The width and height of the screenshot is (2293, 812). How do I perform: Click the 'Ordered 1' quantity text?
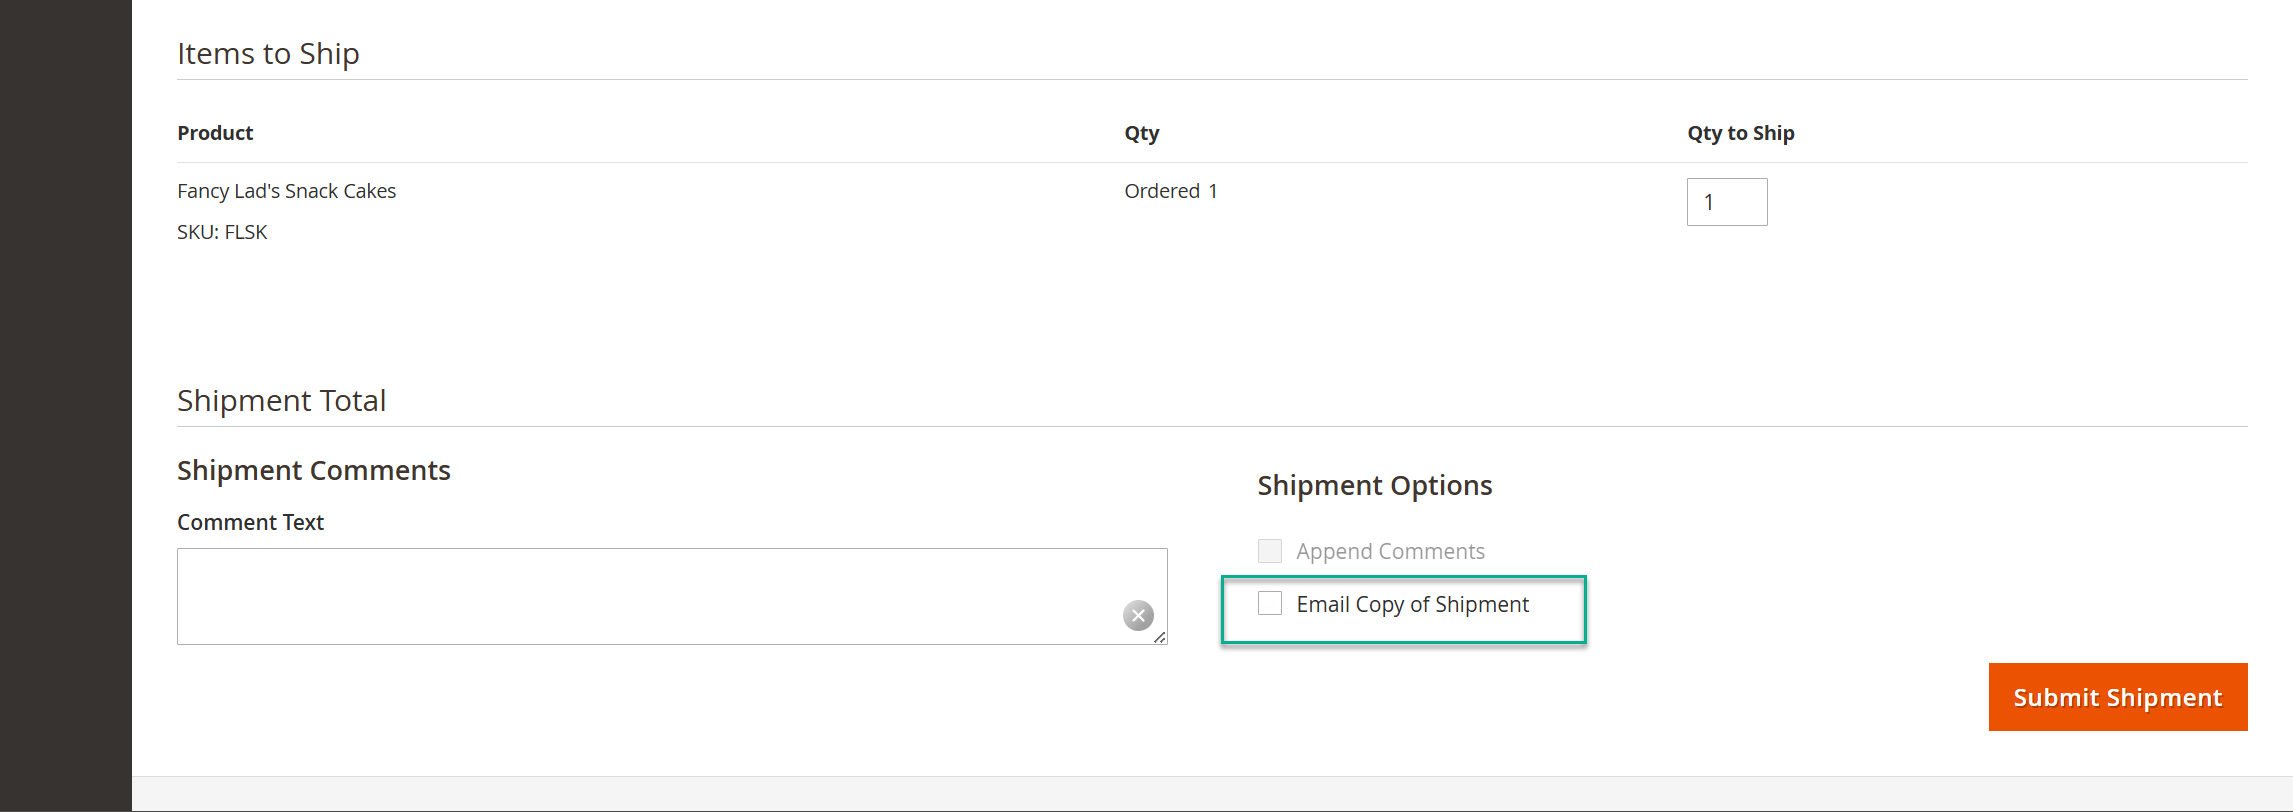[1170, 191]
